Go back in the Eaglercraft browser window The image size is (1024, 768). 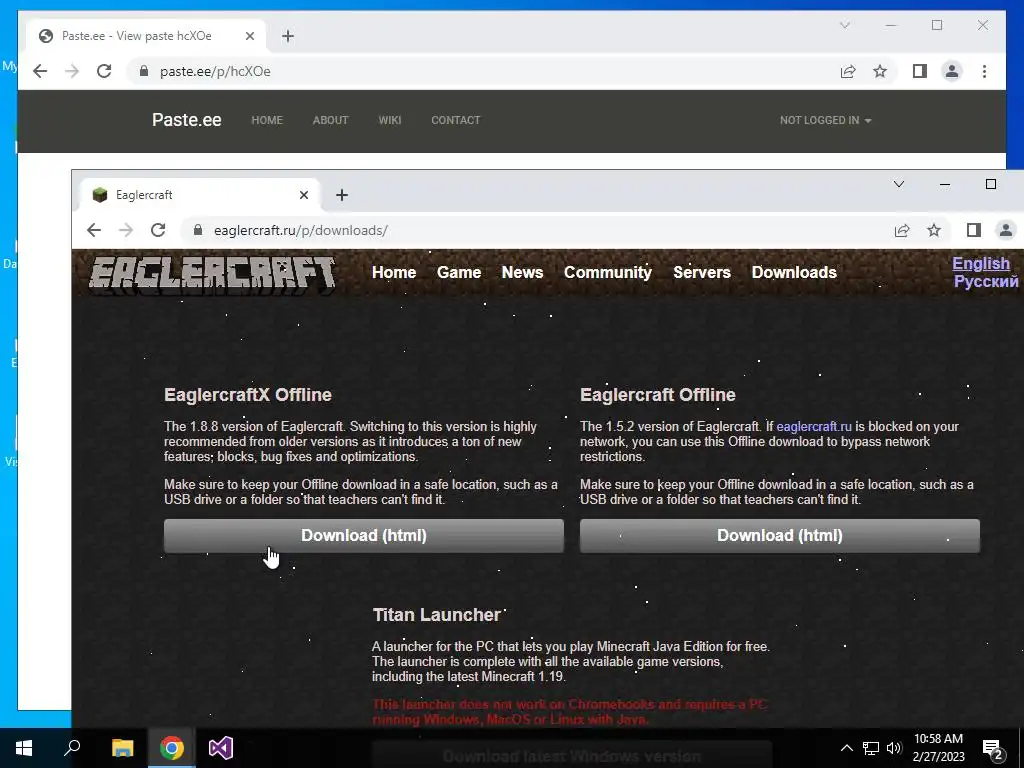(x=94, y=230)
